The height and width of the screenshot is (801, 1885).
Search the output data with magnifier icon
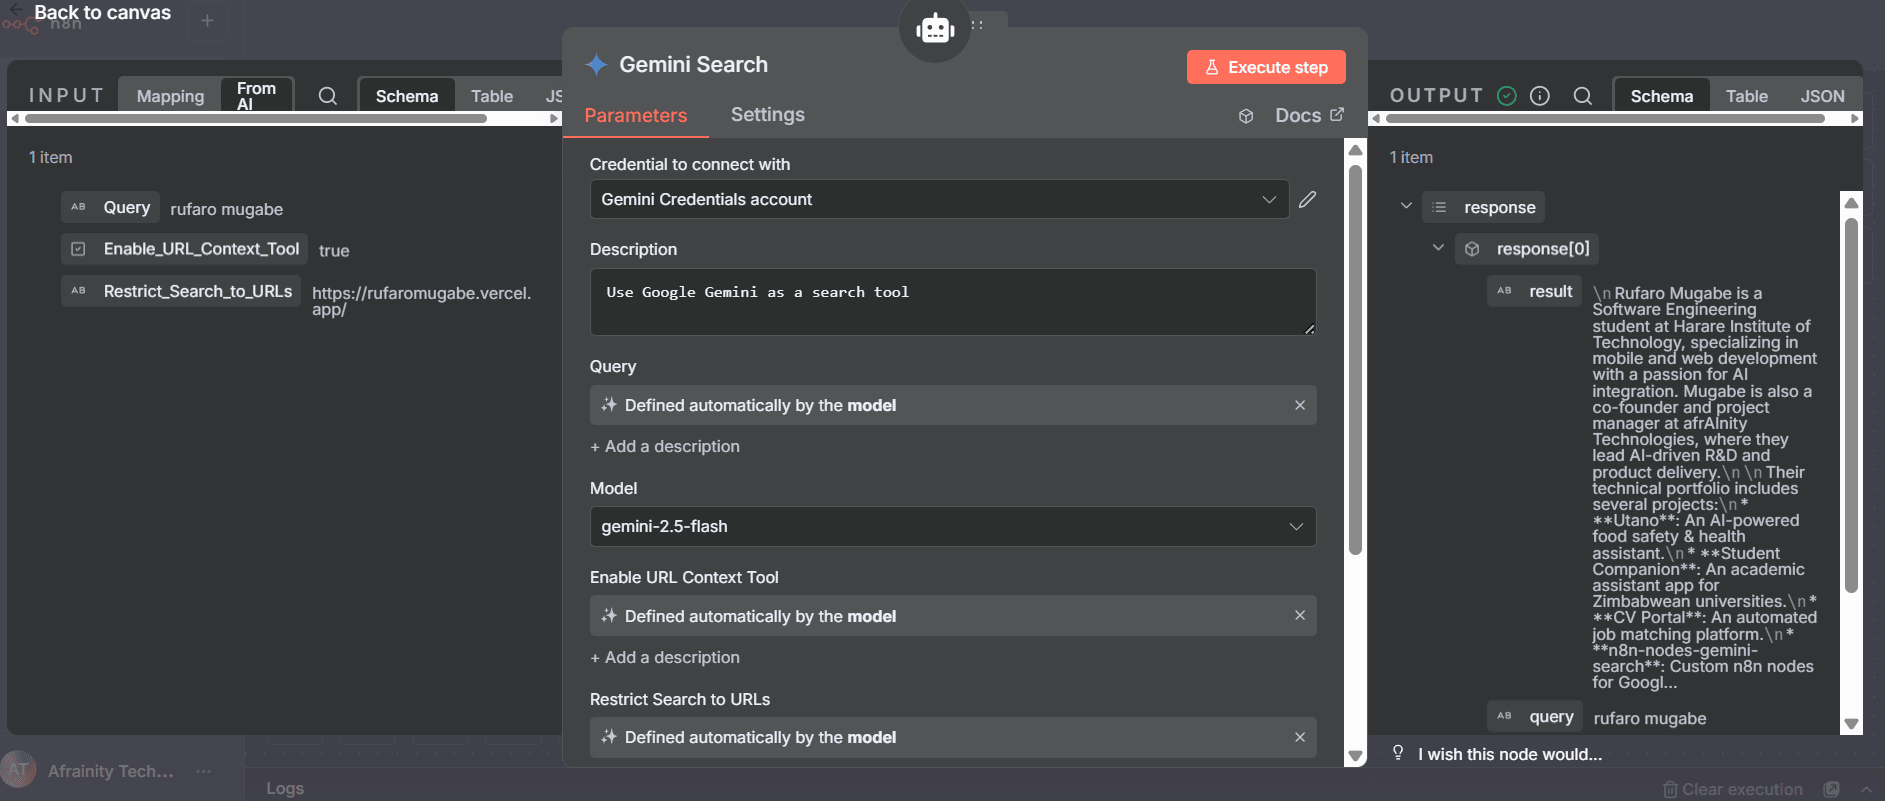pos(1582,95)
